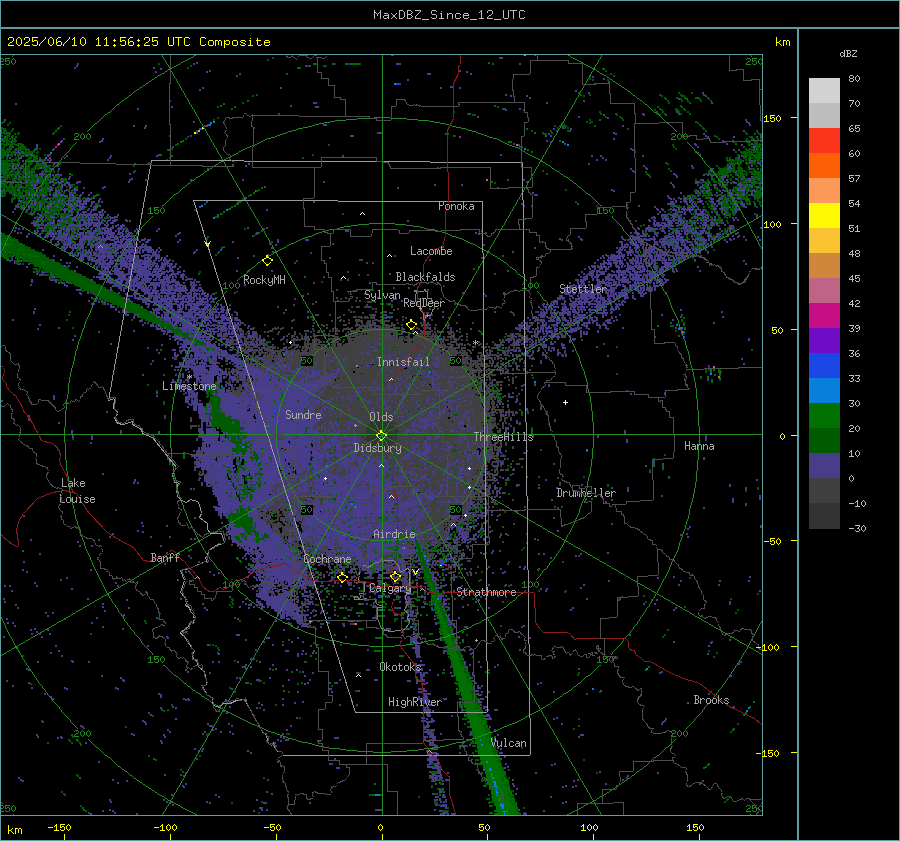Click the legend value -30
Image resolution: width=900 pixels, height=841 pixels.
(857, 529)
